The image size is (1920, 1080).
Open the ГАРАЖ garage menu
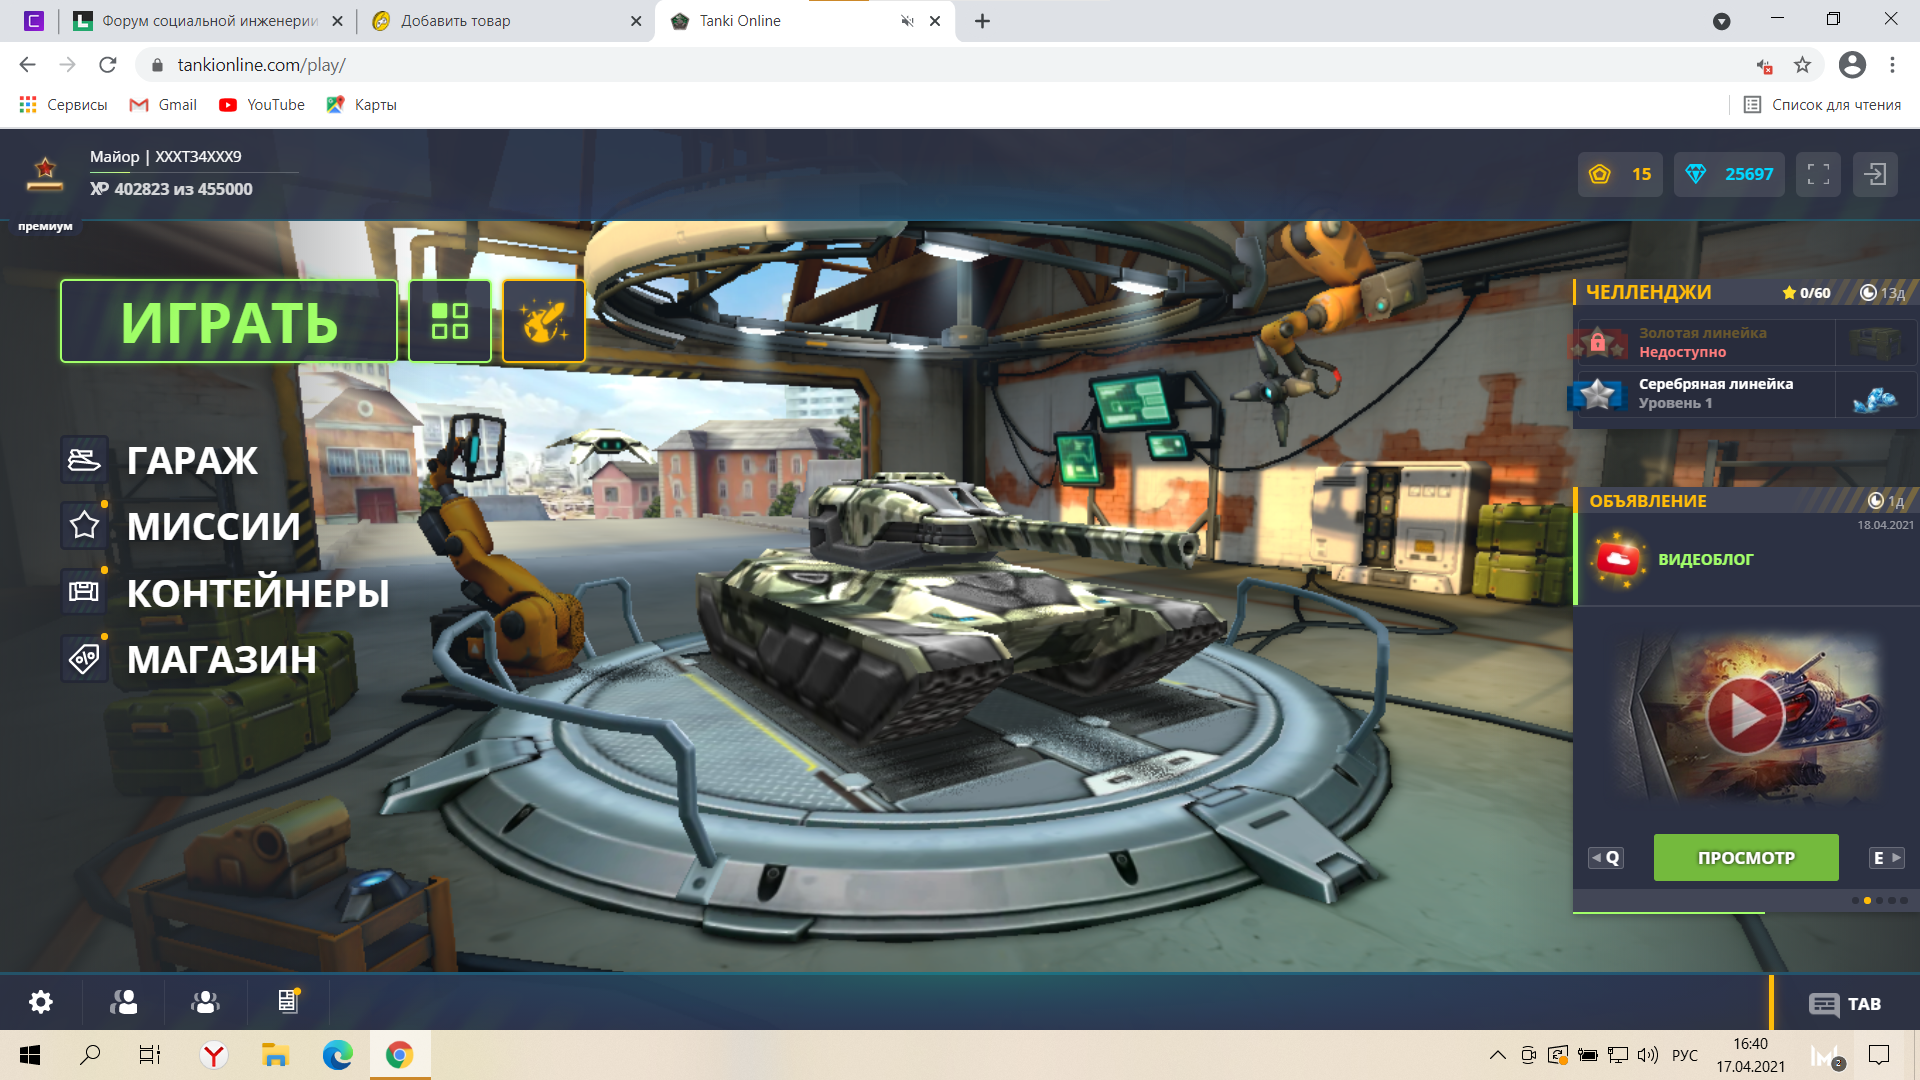[192, 460]
